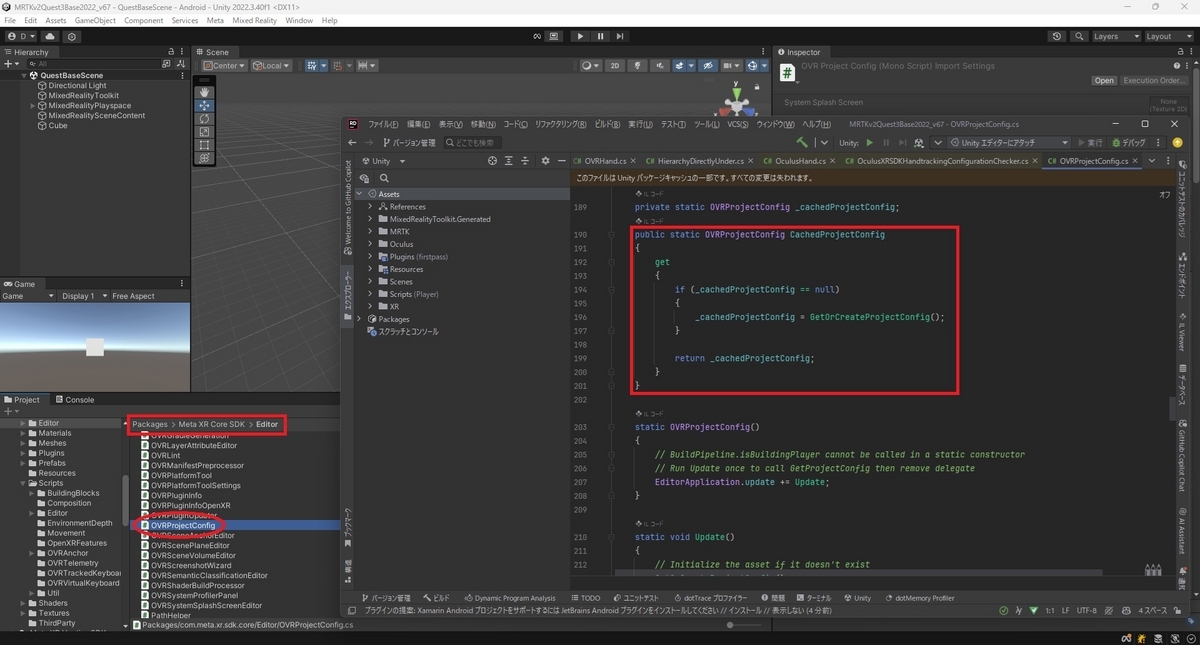Image resolution: width=1200 pixels, height=645 pixels.
Task: Click the Unity cloud services icon
Action: coord(50,36)
